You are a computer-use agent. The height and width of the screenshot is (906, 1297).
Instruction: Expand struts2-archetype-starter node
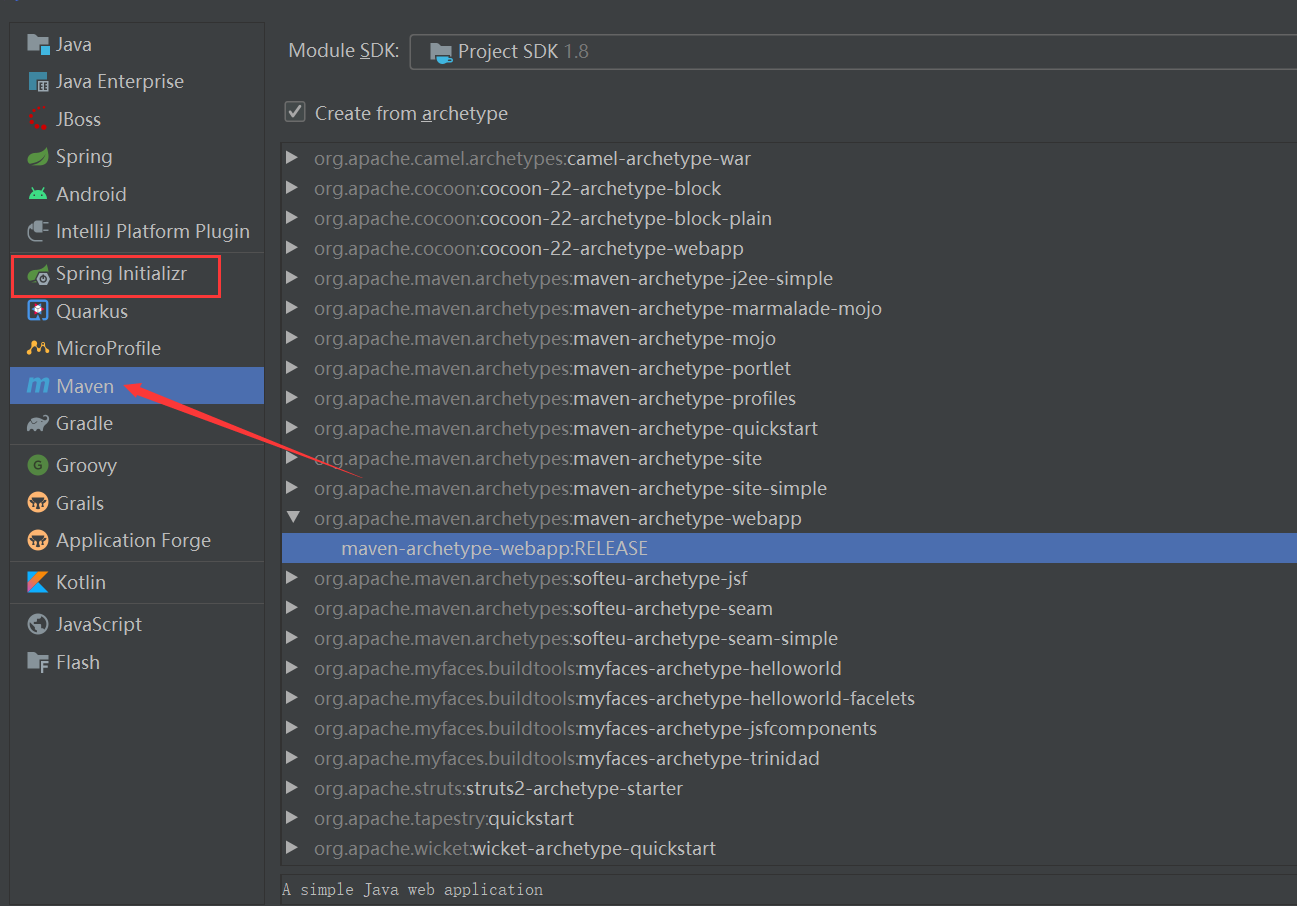click(x=292, y=788)
